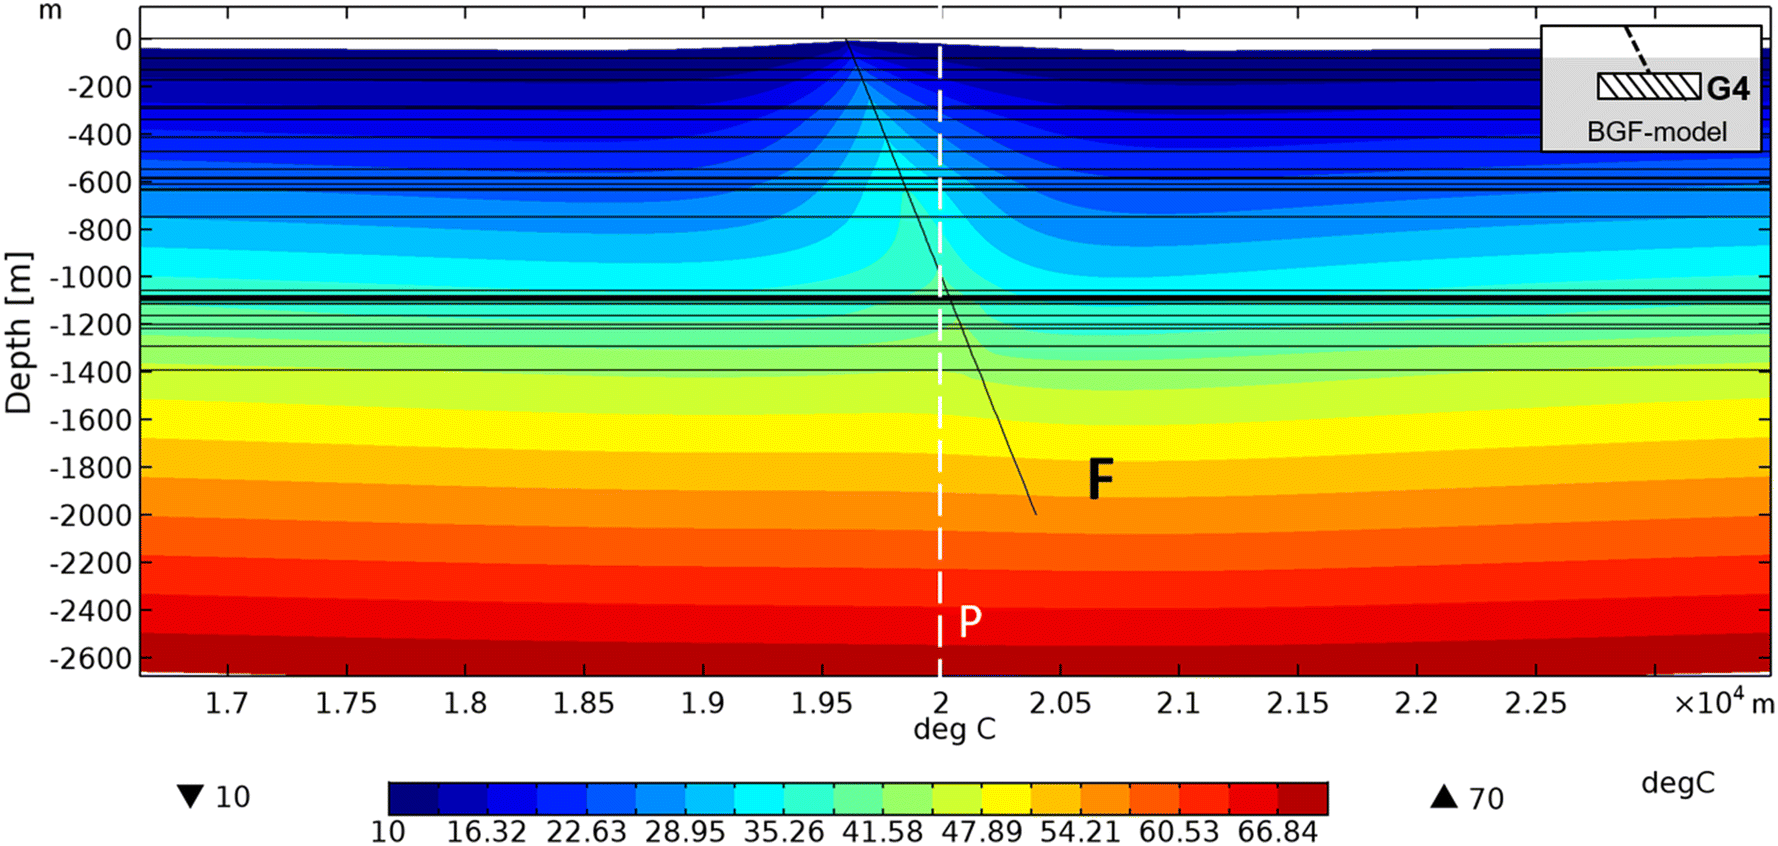Click the deg C label below x-axis
Screen dimensions: 1778x846
coord(954,730)
